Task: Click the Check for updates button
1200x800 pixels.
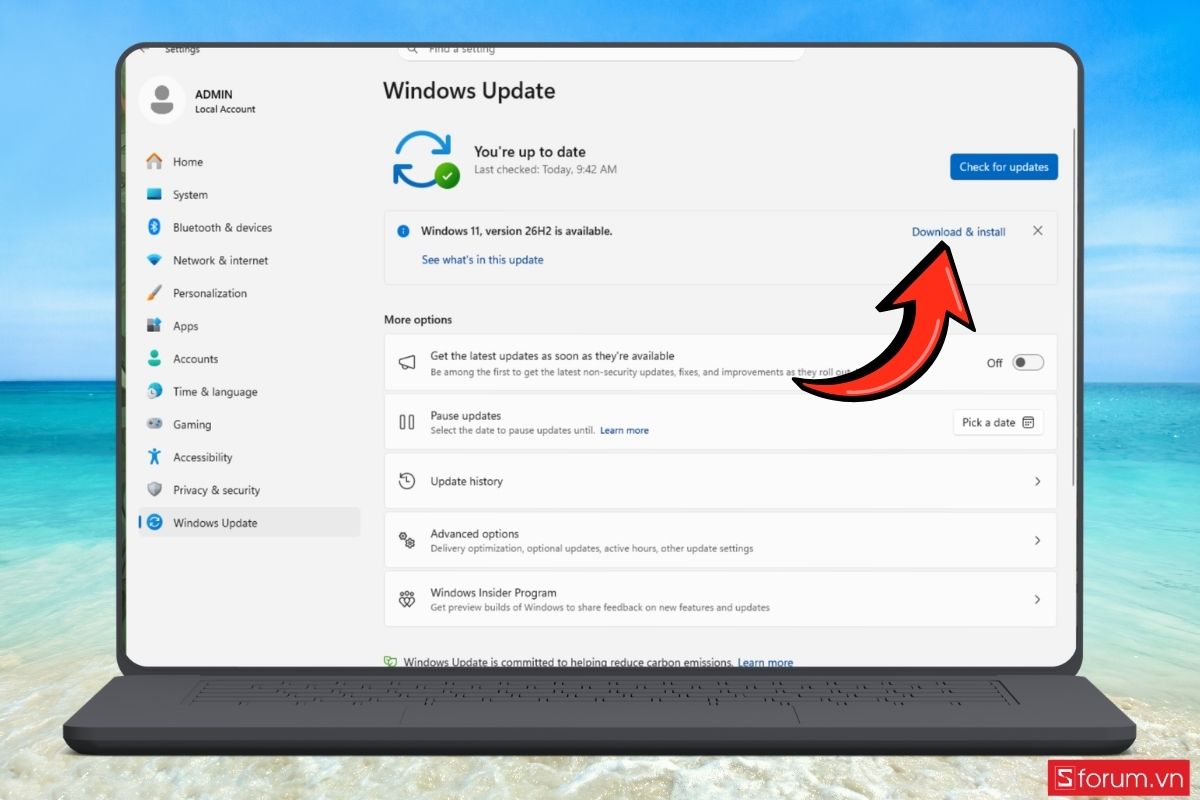Action: [1004, 167]
